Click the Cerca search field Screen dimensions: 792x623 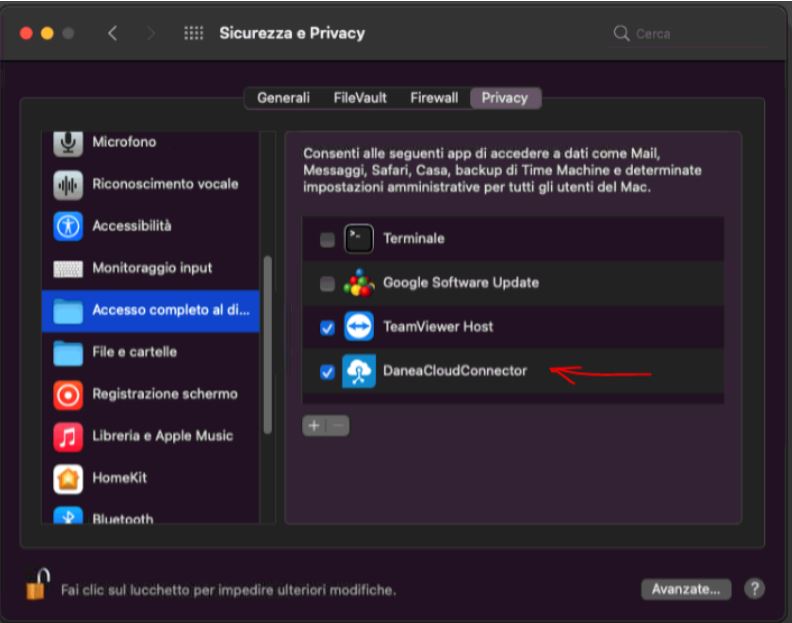click(x=688, y=34)
